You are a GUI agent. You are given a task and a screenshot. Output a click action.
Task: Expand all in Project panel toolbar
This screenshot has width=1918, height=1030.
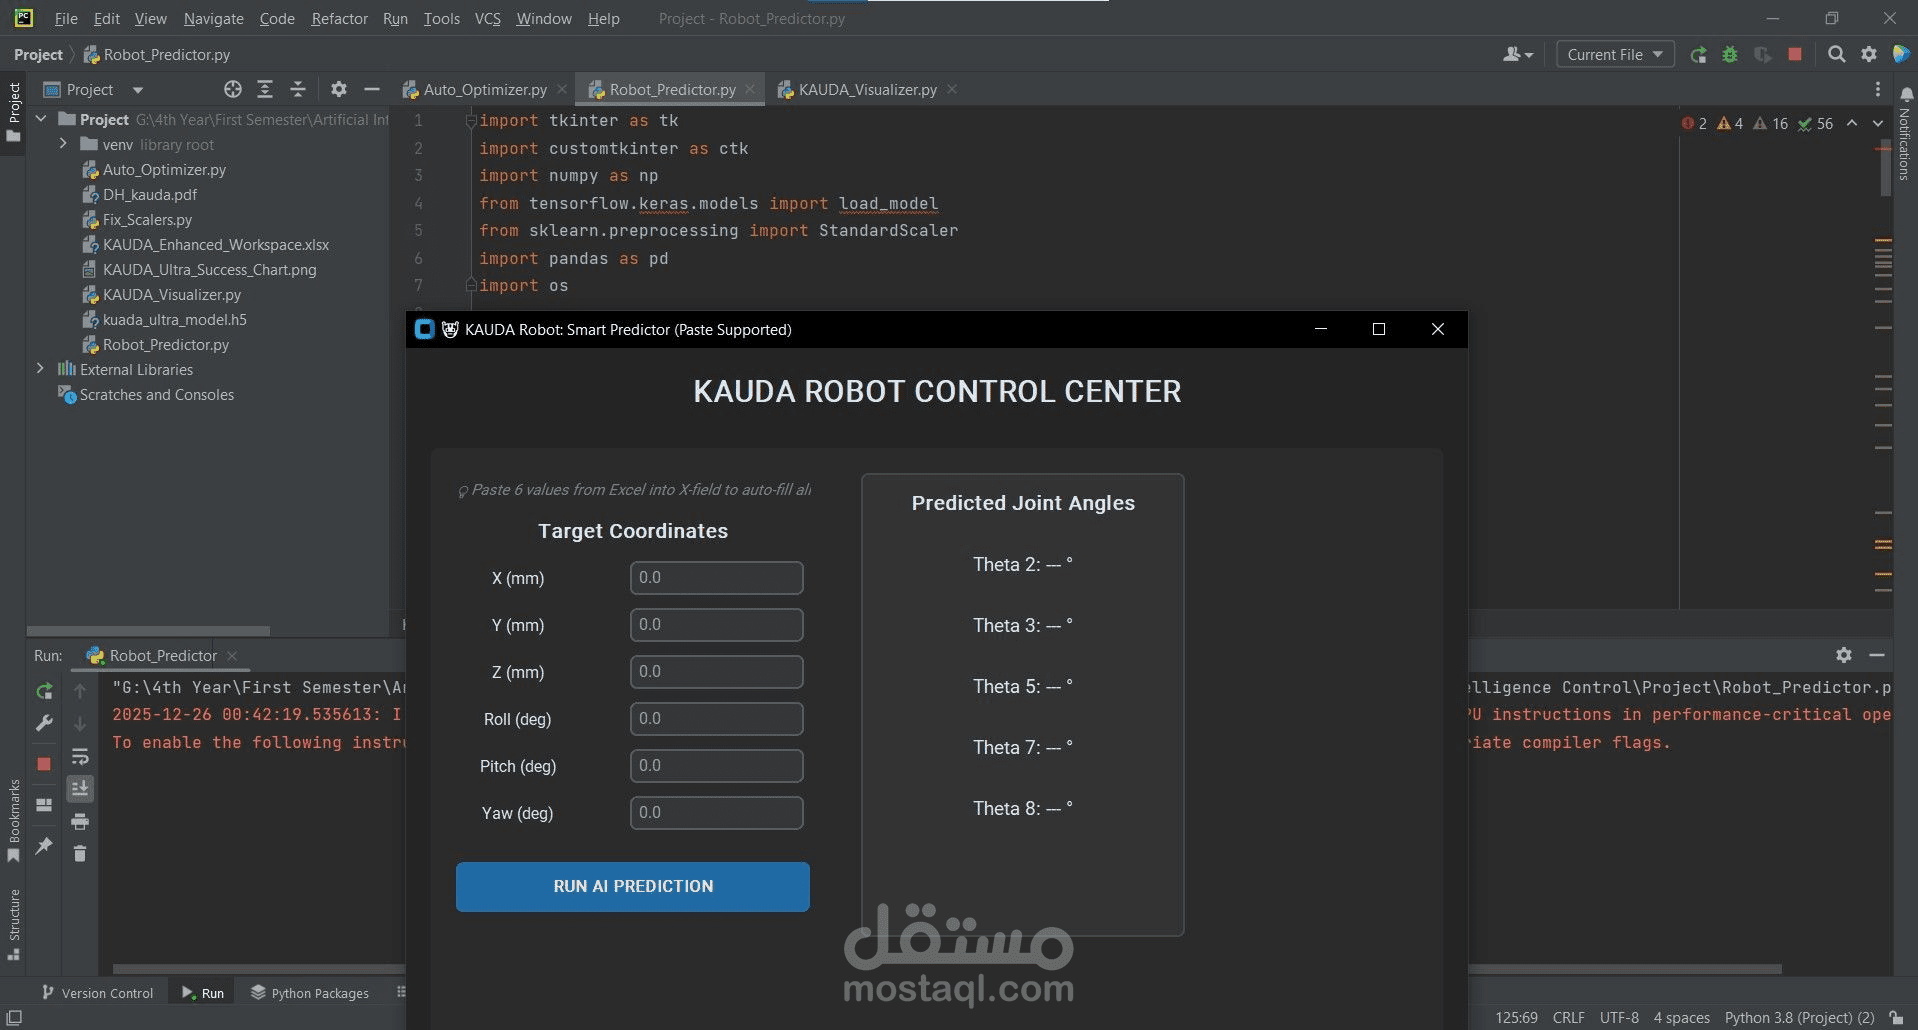pyautogui.click(x=265, y=89)
